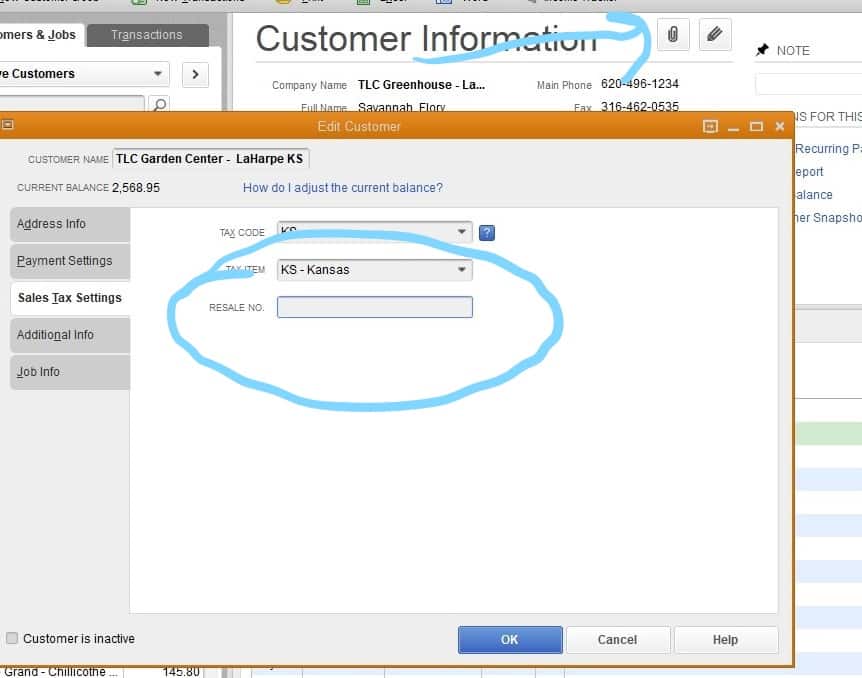The image size is (862, 678).
Task: Click the right-arrow expand button beside customer filter
Action: click(195, 74)
